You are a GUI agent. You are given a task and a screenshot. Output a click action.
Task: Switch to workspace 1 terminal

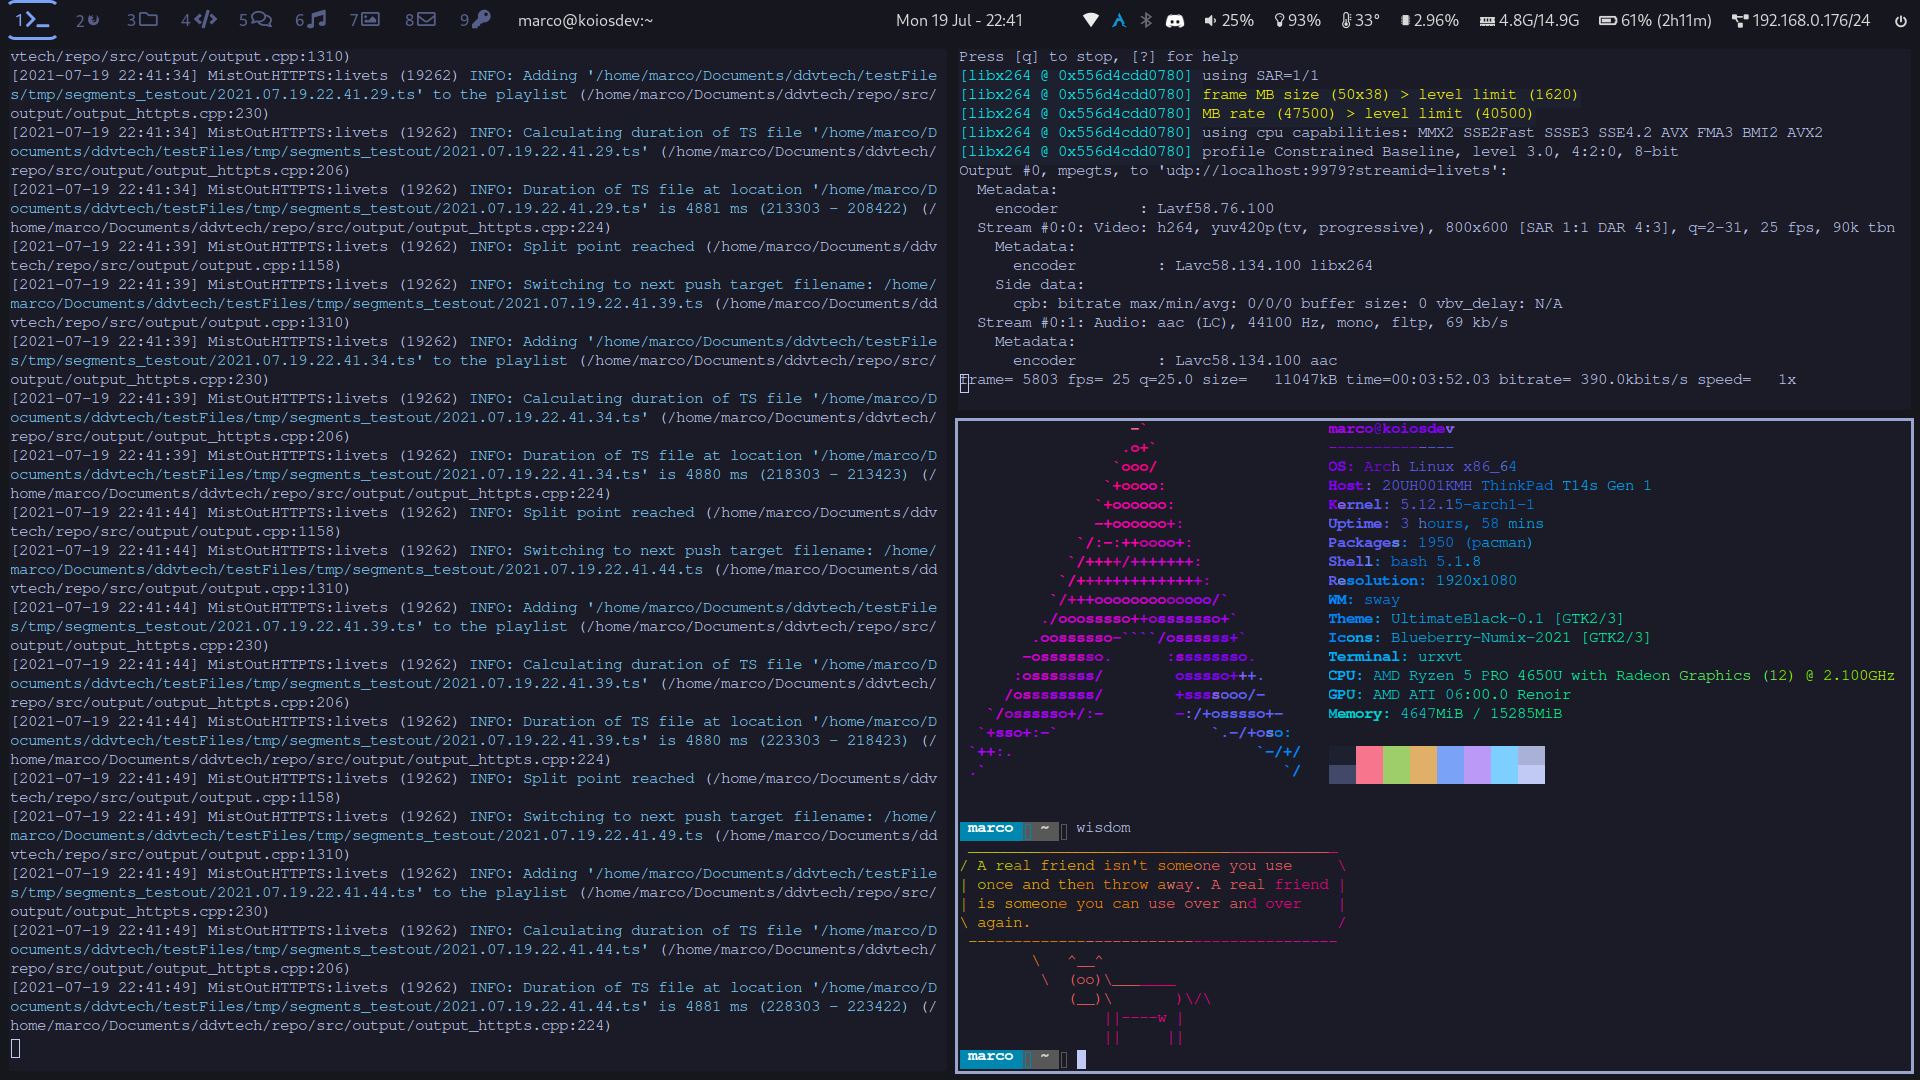click(32, 19)
